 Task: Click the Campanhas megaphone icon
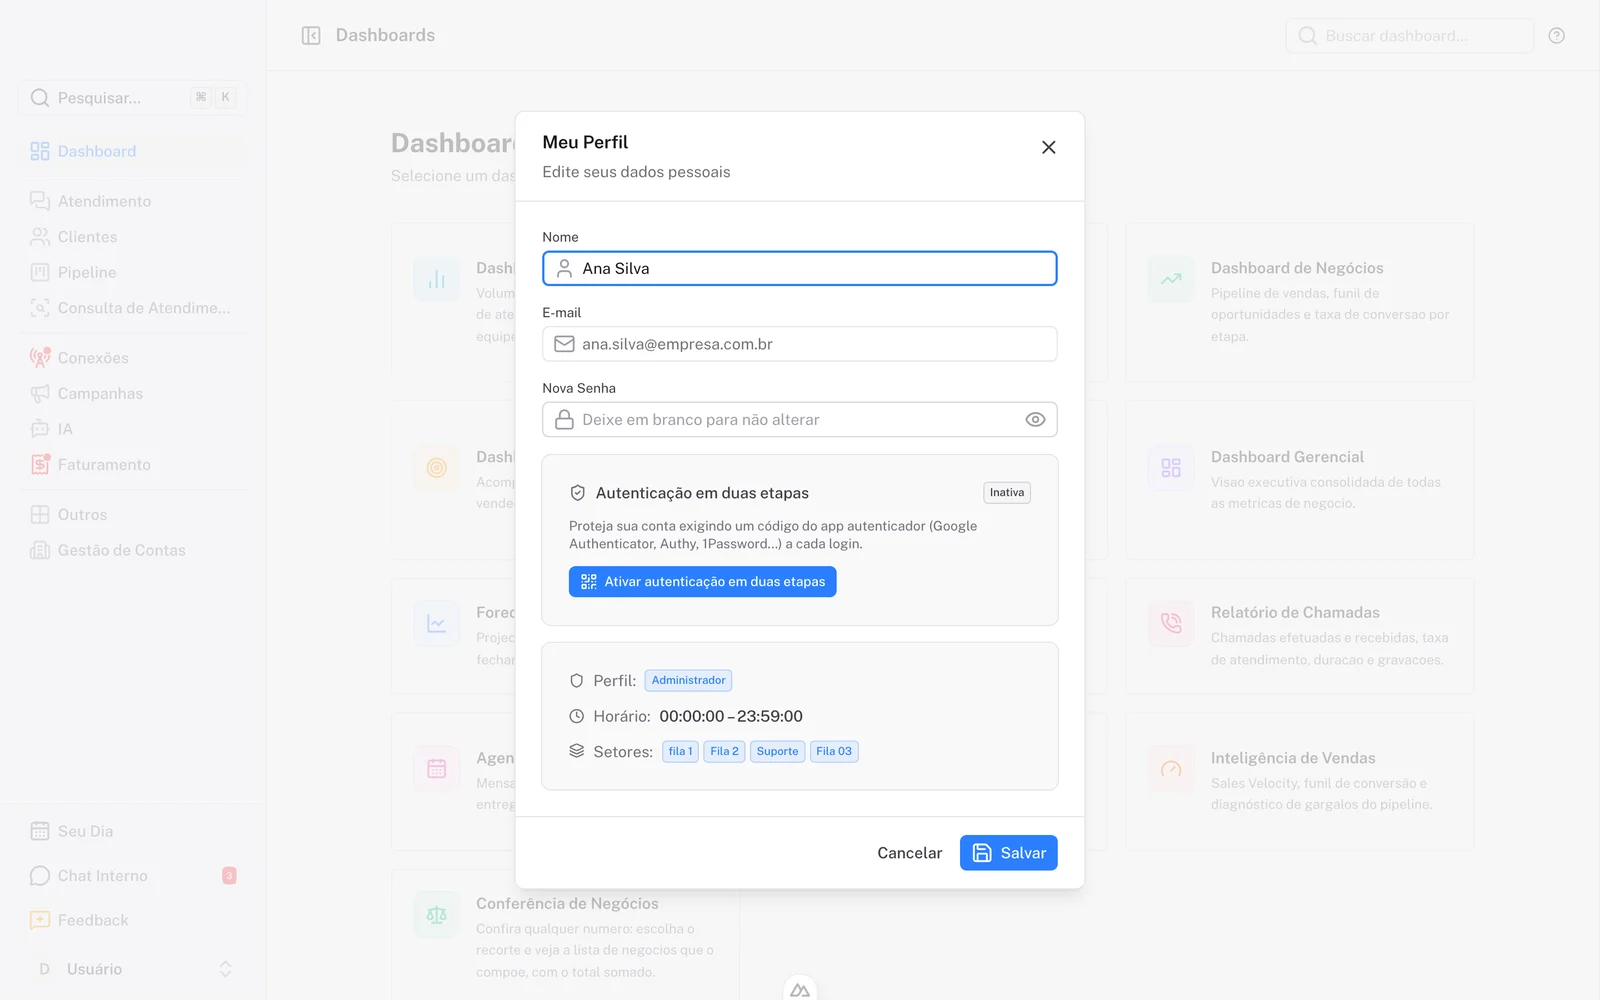(40, 394)
